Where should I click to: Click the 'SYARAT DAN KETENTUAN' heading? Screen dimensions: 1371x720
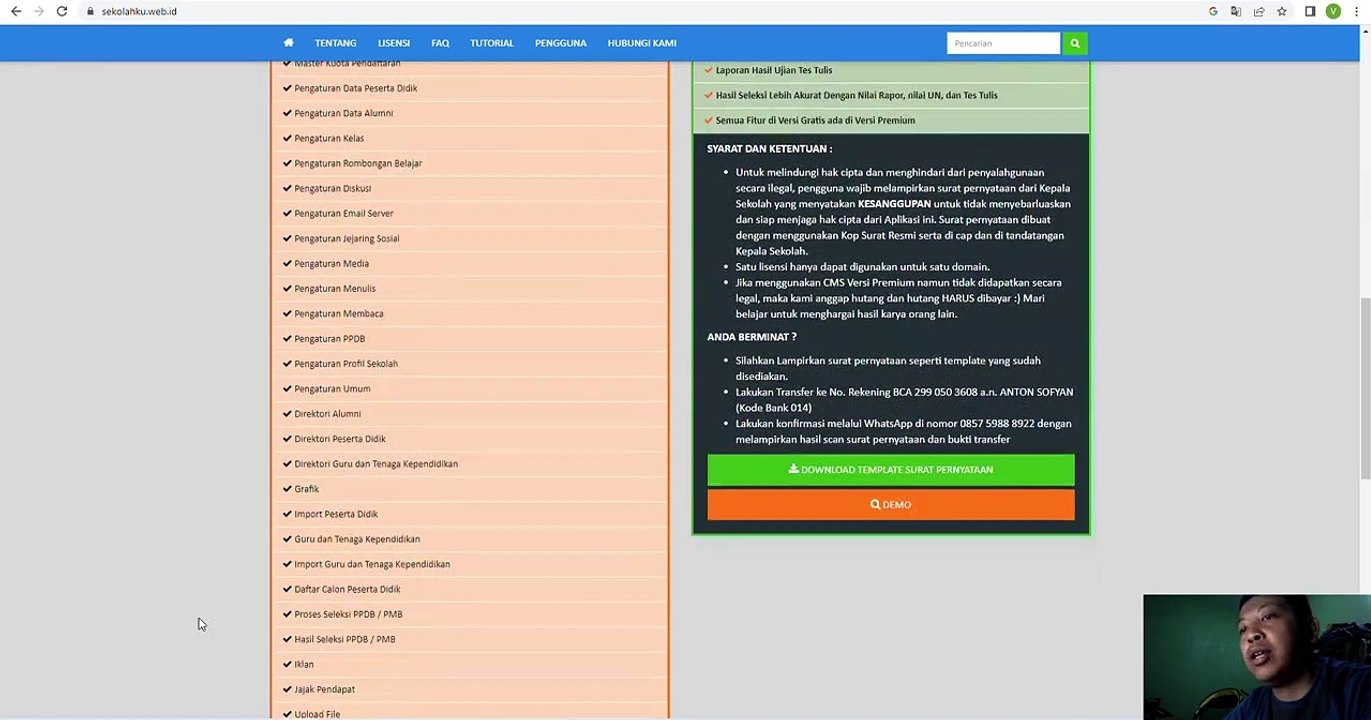pyautogui.click(x=770, y=149)
